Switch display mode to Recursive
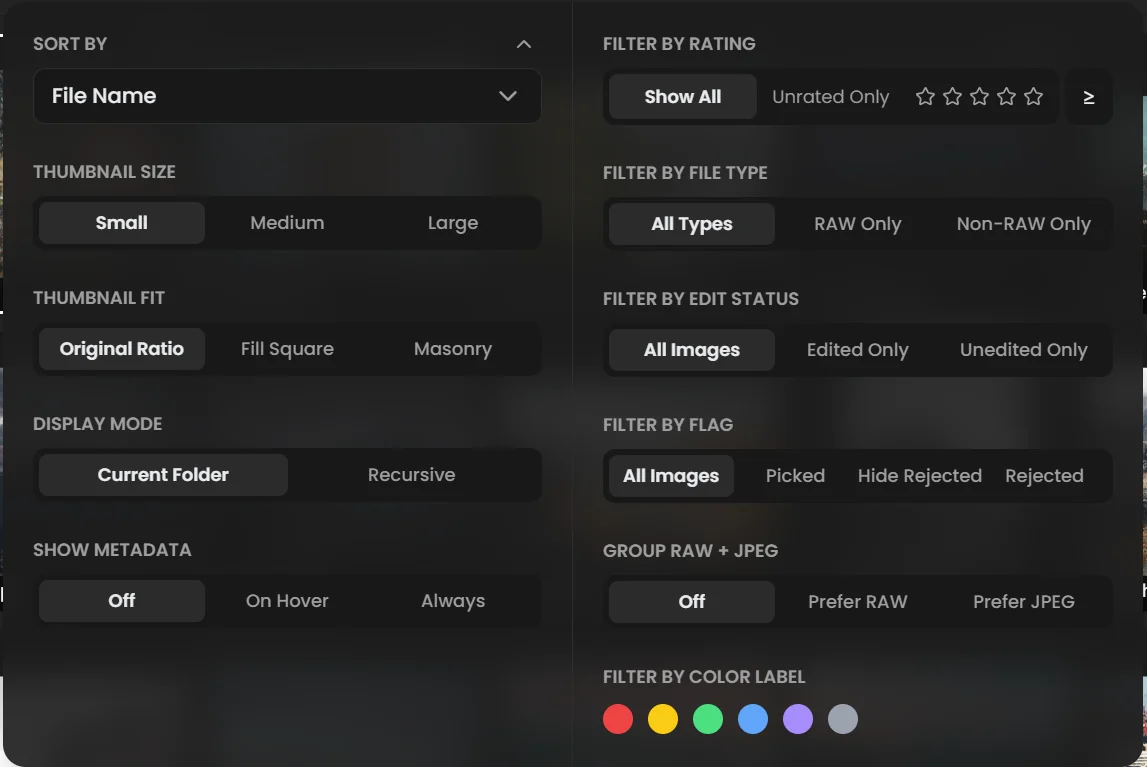Screen dimensions: 1147x767 pyautogui.click(x=411, y=475)
